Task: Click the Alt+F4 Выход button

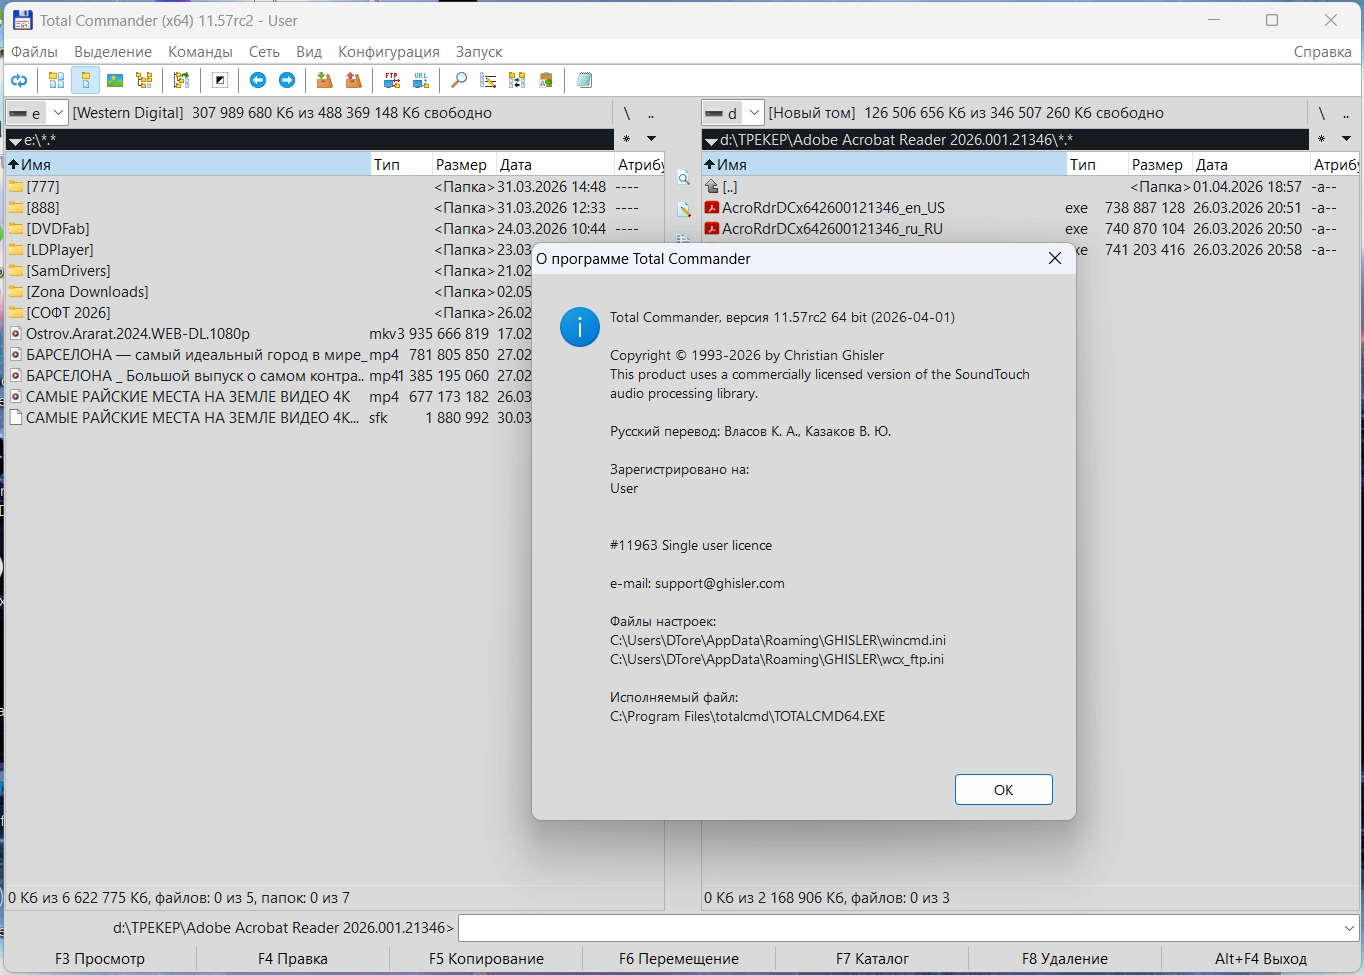Action: tap(1261, 959)
